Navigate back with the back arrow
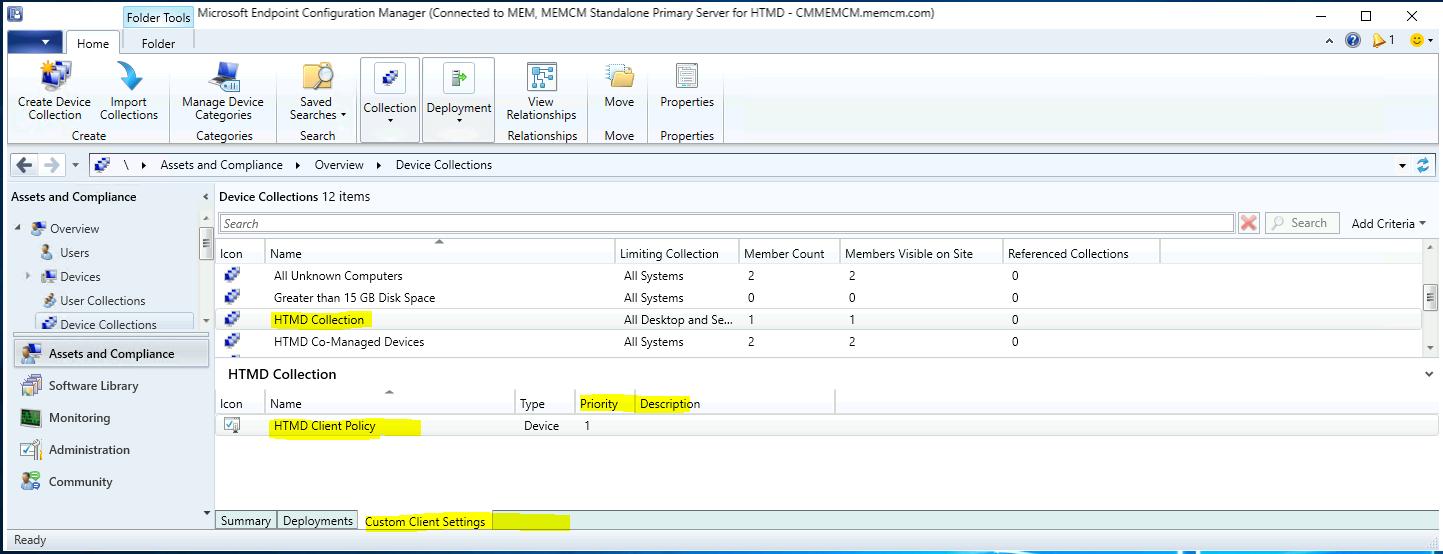The width and height of the screenshot is (1443, 554). coord(25,165)
